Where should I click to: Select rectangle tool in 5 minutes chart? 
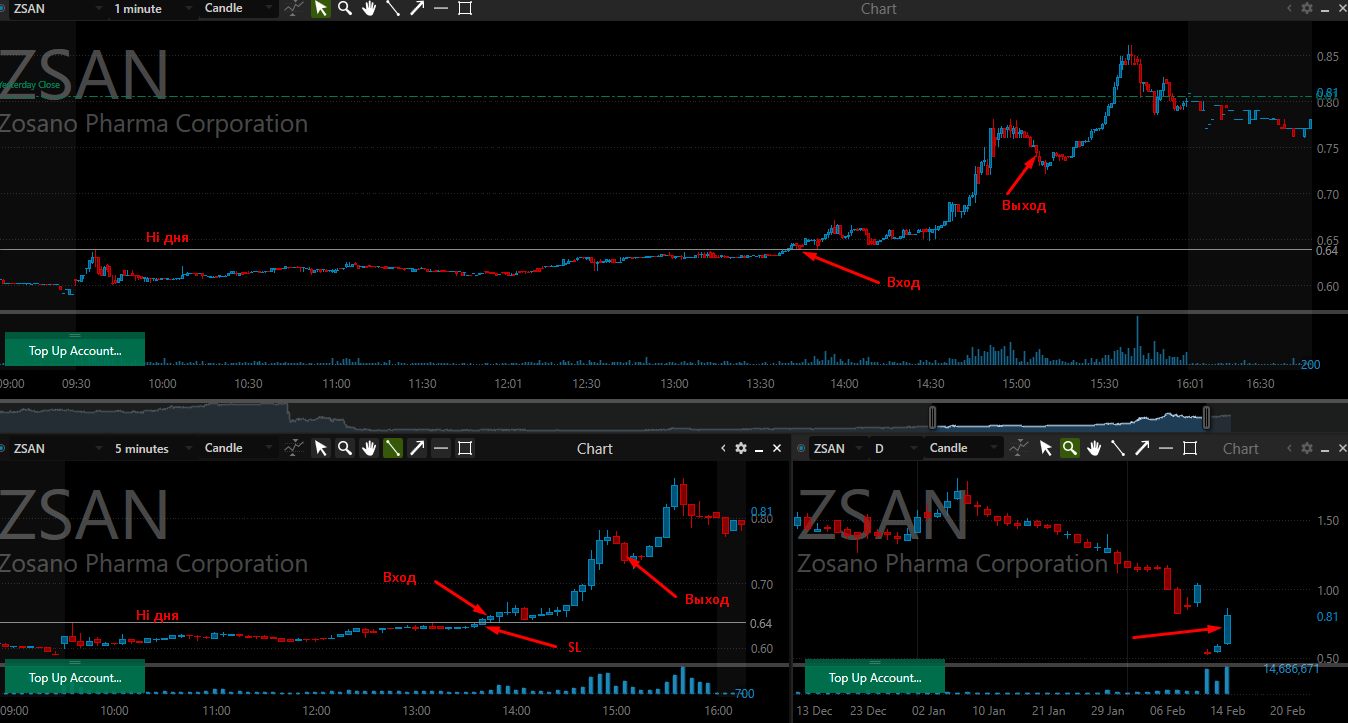click(x=465, y=448)
